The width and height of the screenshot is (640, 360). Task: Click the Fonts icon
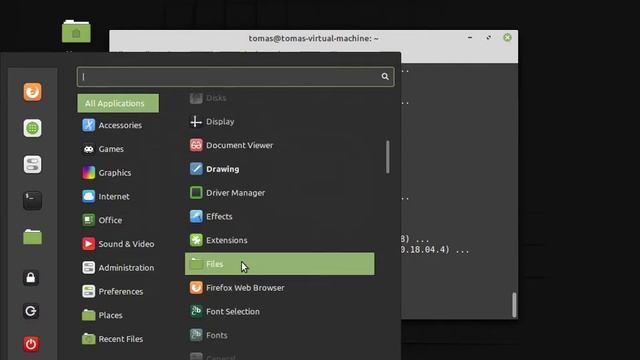196,335
